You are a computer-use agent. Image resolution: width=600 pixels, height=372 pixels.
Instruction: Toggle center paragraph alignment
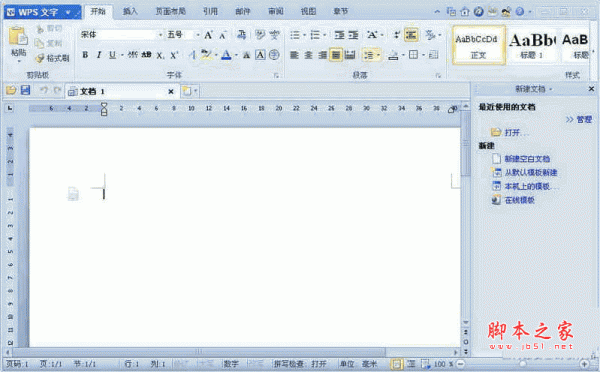[308, 55]
